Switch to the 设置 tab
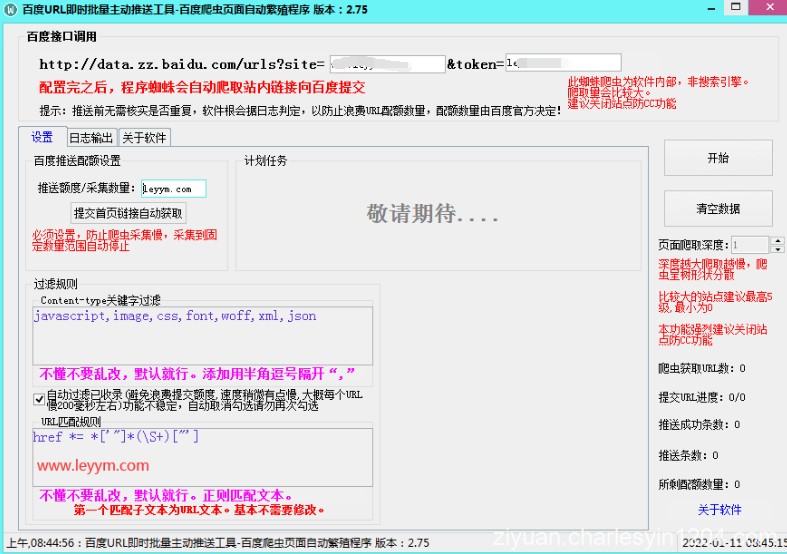Viewport: 787px width, 554px height. pyautogui.click(x=42, y=138)
